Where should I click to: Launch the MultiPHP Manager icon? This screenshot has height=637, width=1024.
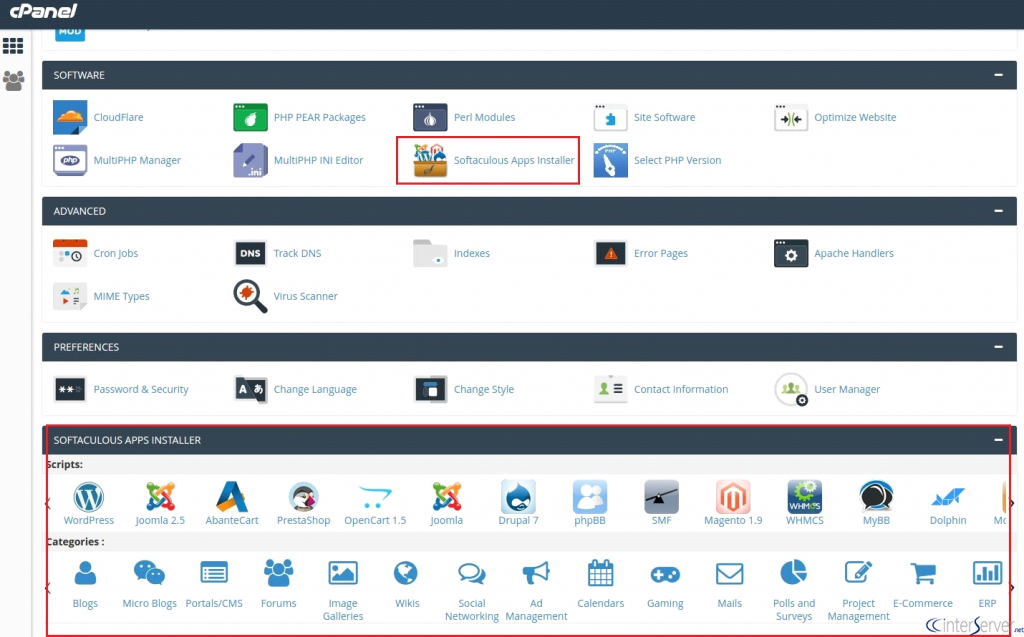[70, 160]
